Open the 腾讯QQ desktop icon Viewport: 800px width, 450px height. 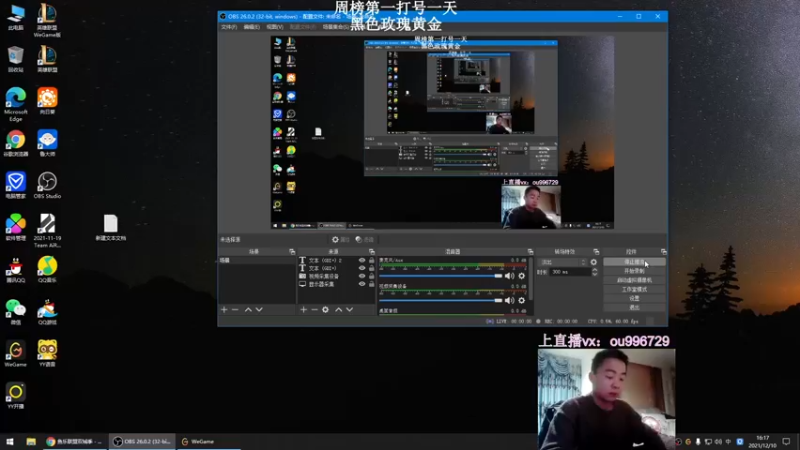click(15, 270)
